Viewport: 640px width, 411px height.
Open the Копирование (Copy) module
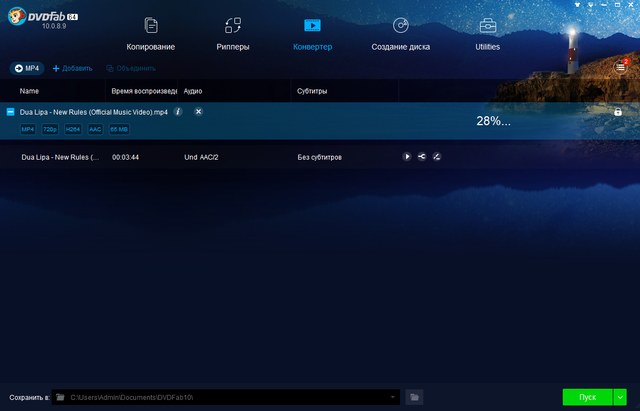pyautogui.click(x=150, y=33)
